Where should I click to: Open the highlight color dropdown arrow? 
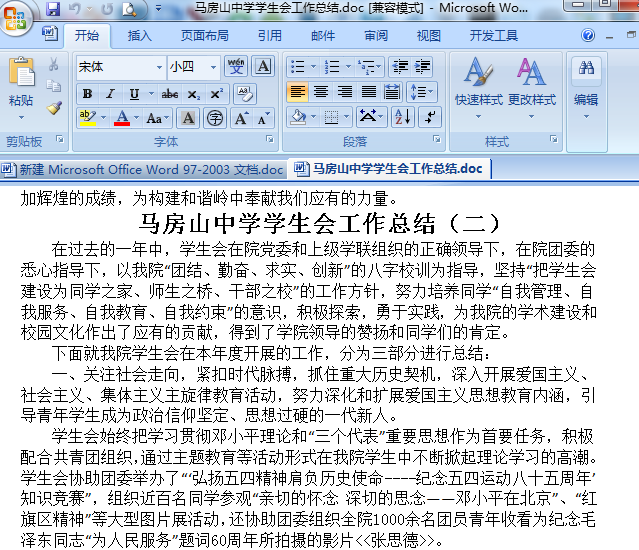click(x=104, y=118)
